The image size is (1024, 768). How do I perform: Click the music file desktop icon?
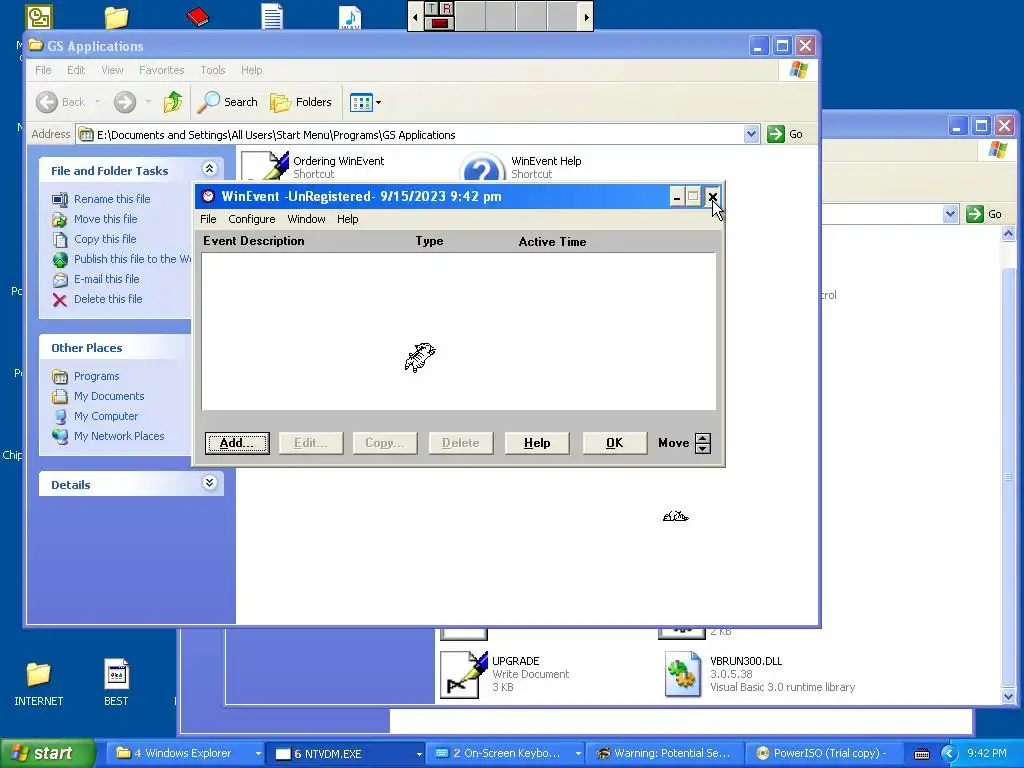(x=350, y=16)
